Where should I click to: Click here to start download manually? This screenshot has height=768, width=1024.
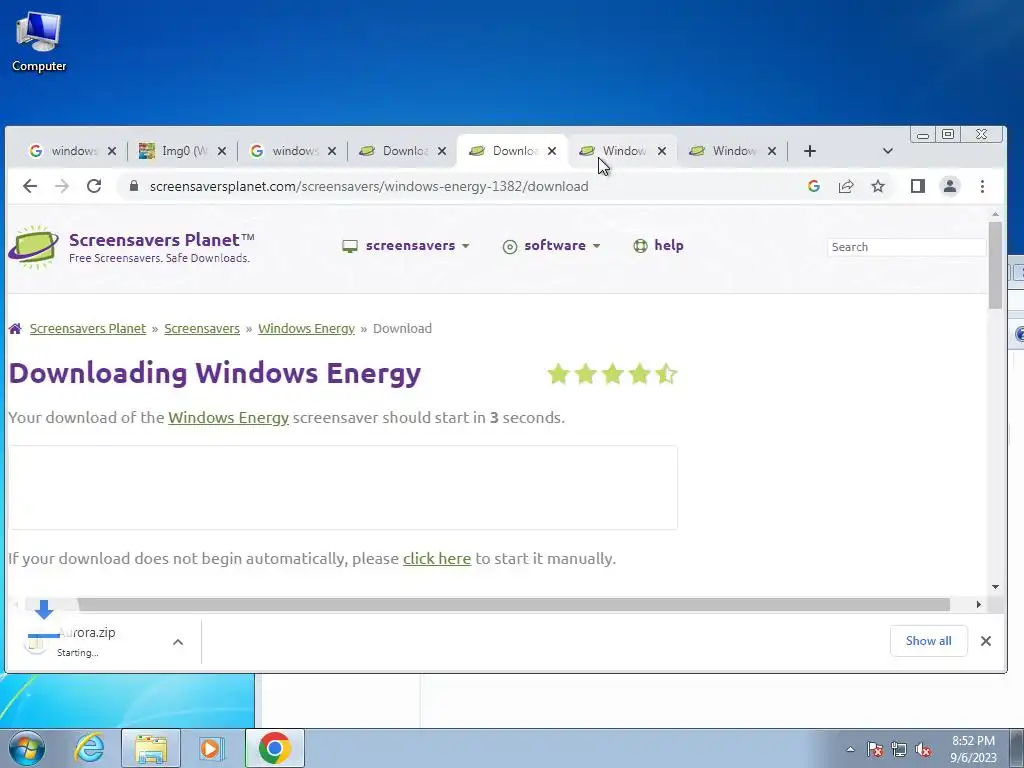tap(437, 558)
